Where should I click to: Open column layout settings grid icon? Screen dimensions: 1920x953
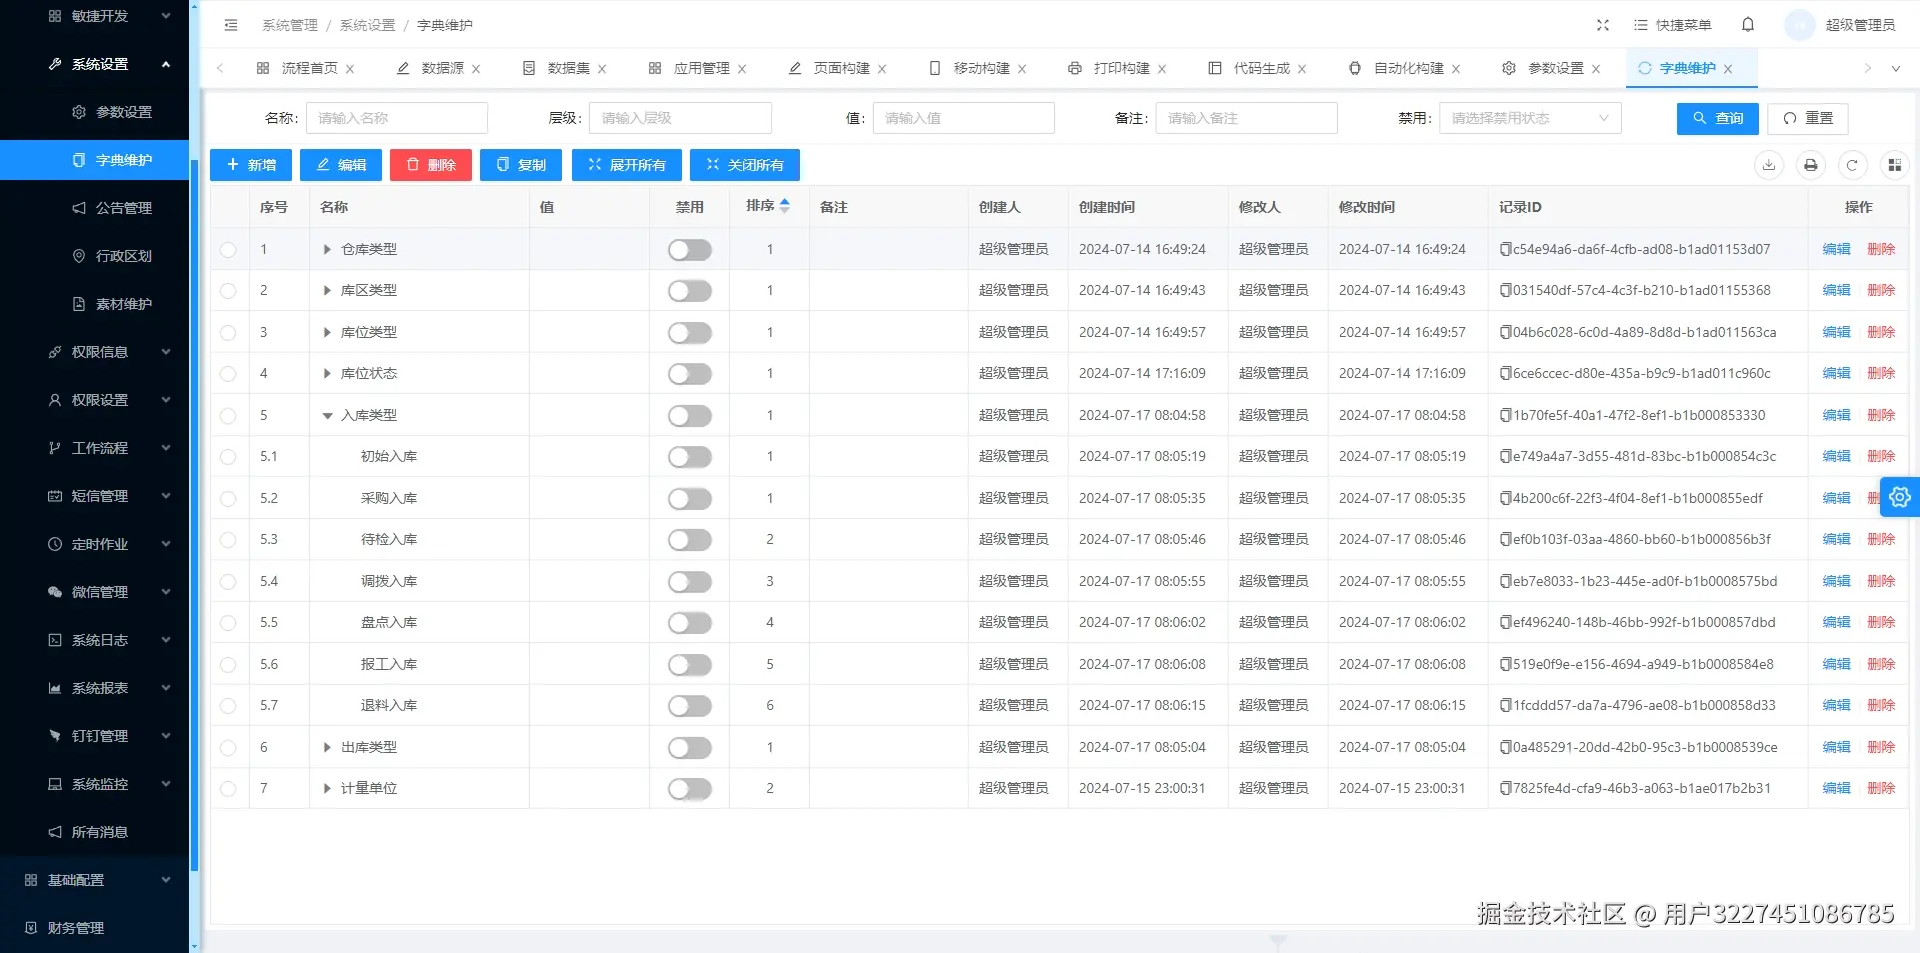(1894, 165)
